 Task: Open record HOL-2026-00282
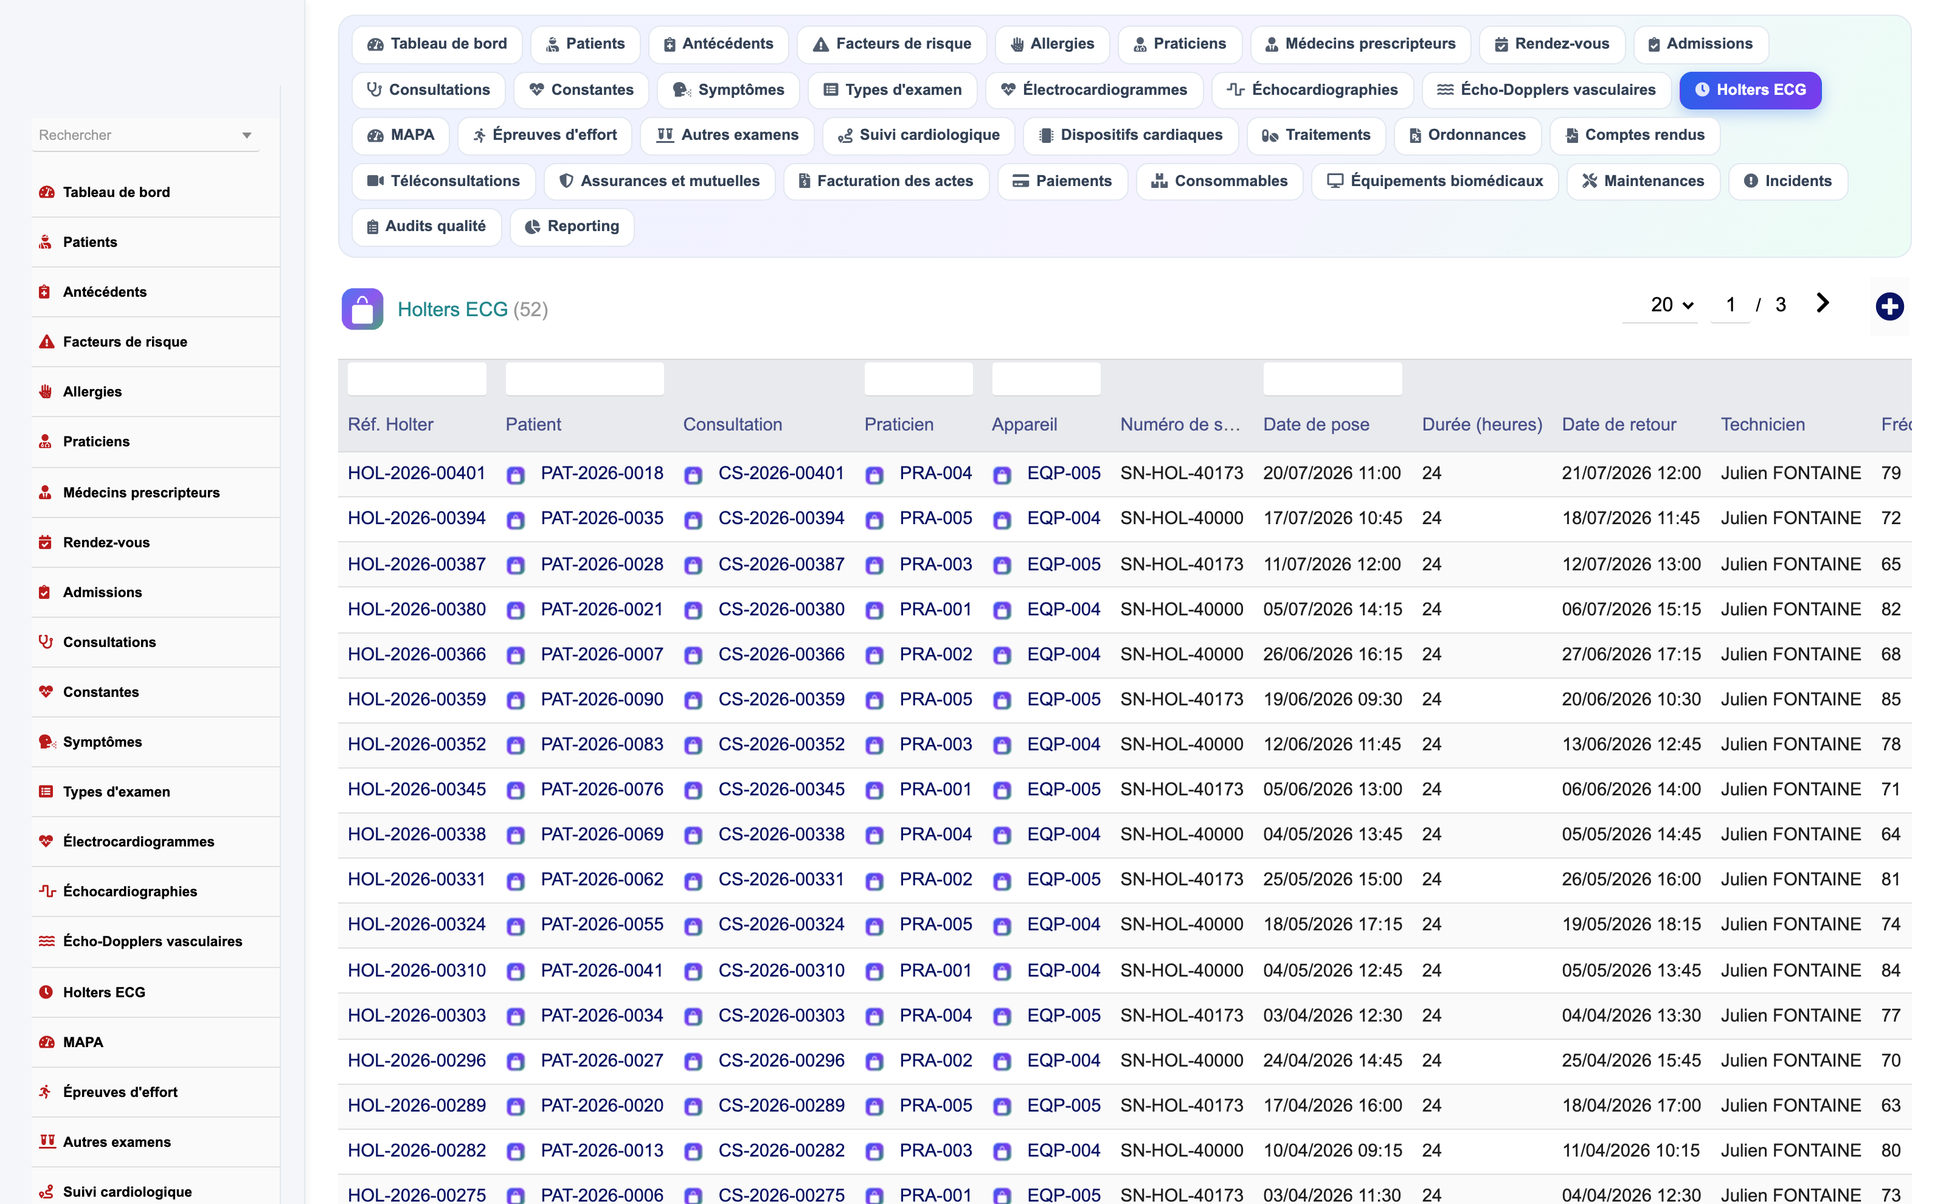point(416,1150)
